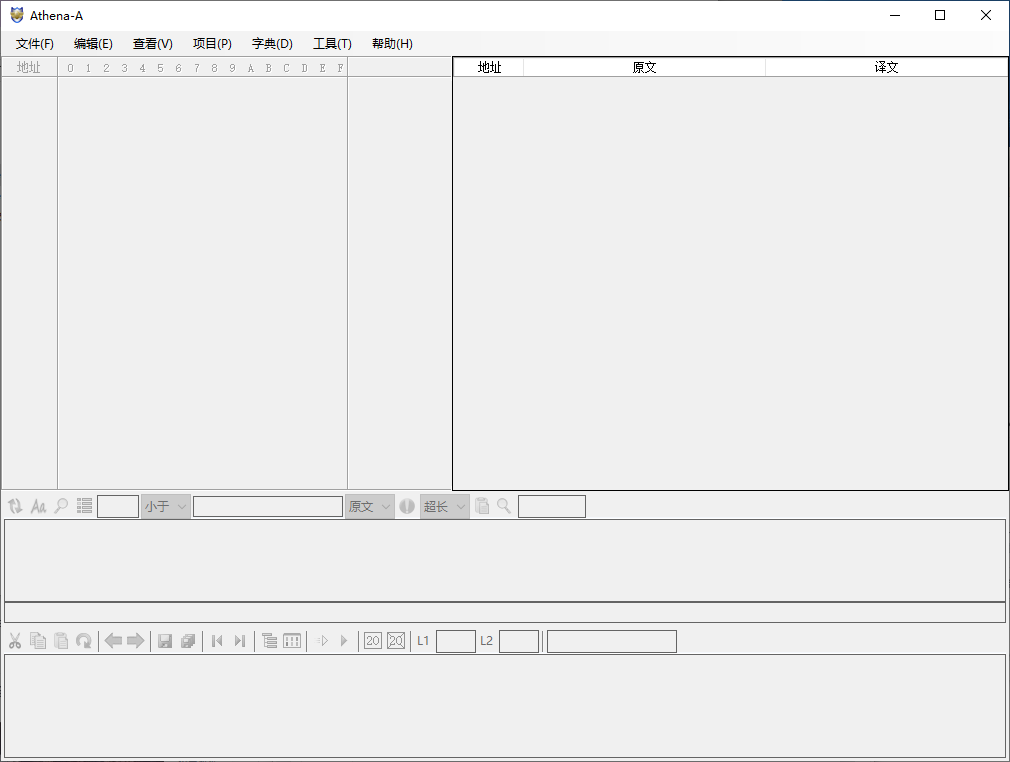Click the Copy icon on bottom toolbar

(38, 641)
